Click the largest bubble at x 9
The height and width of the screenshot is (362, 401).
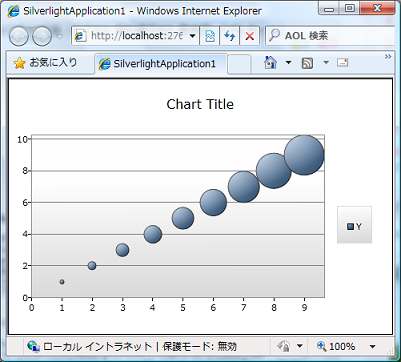coord(304,155)
